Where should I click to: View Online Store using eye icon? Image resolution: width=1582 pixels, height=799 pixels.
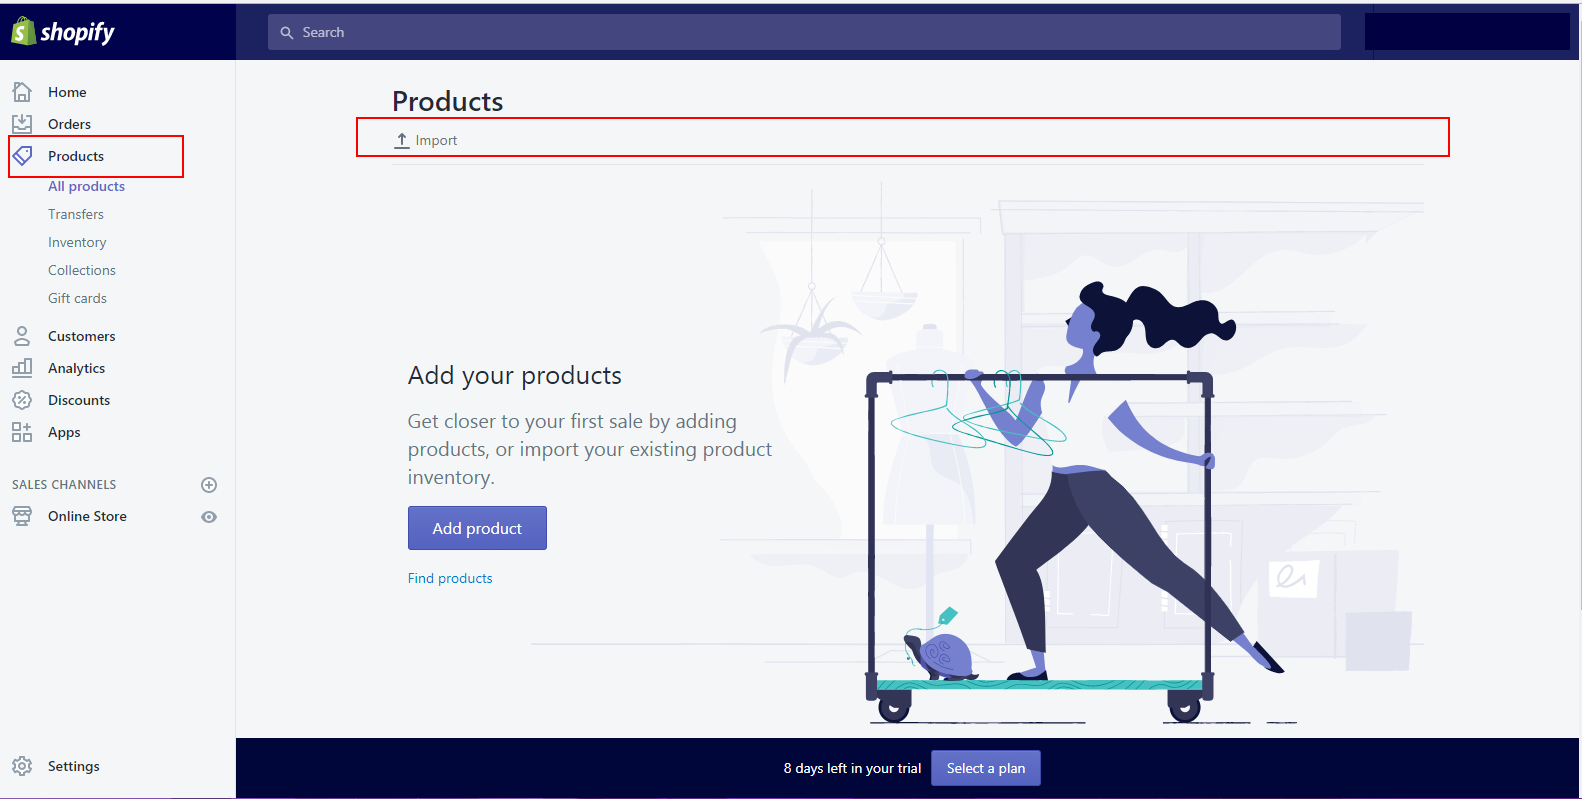click(209, 517)
